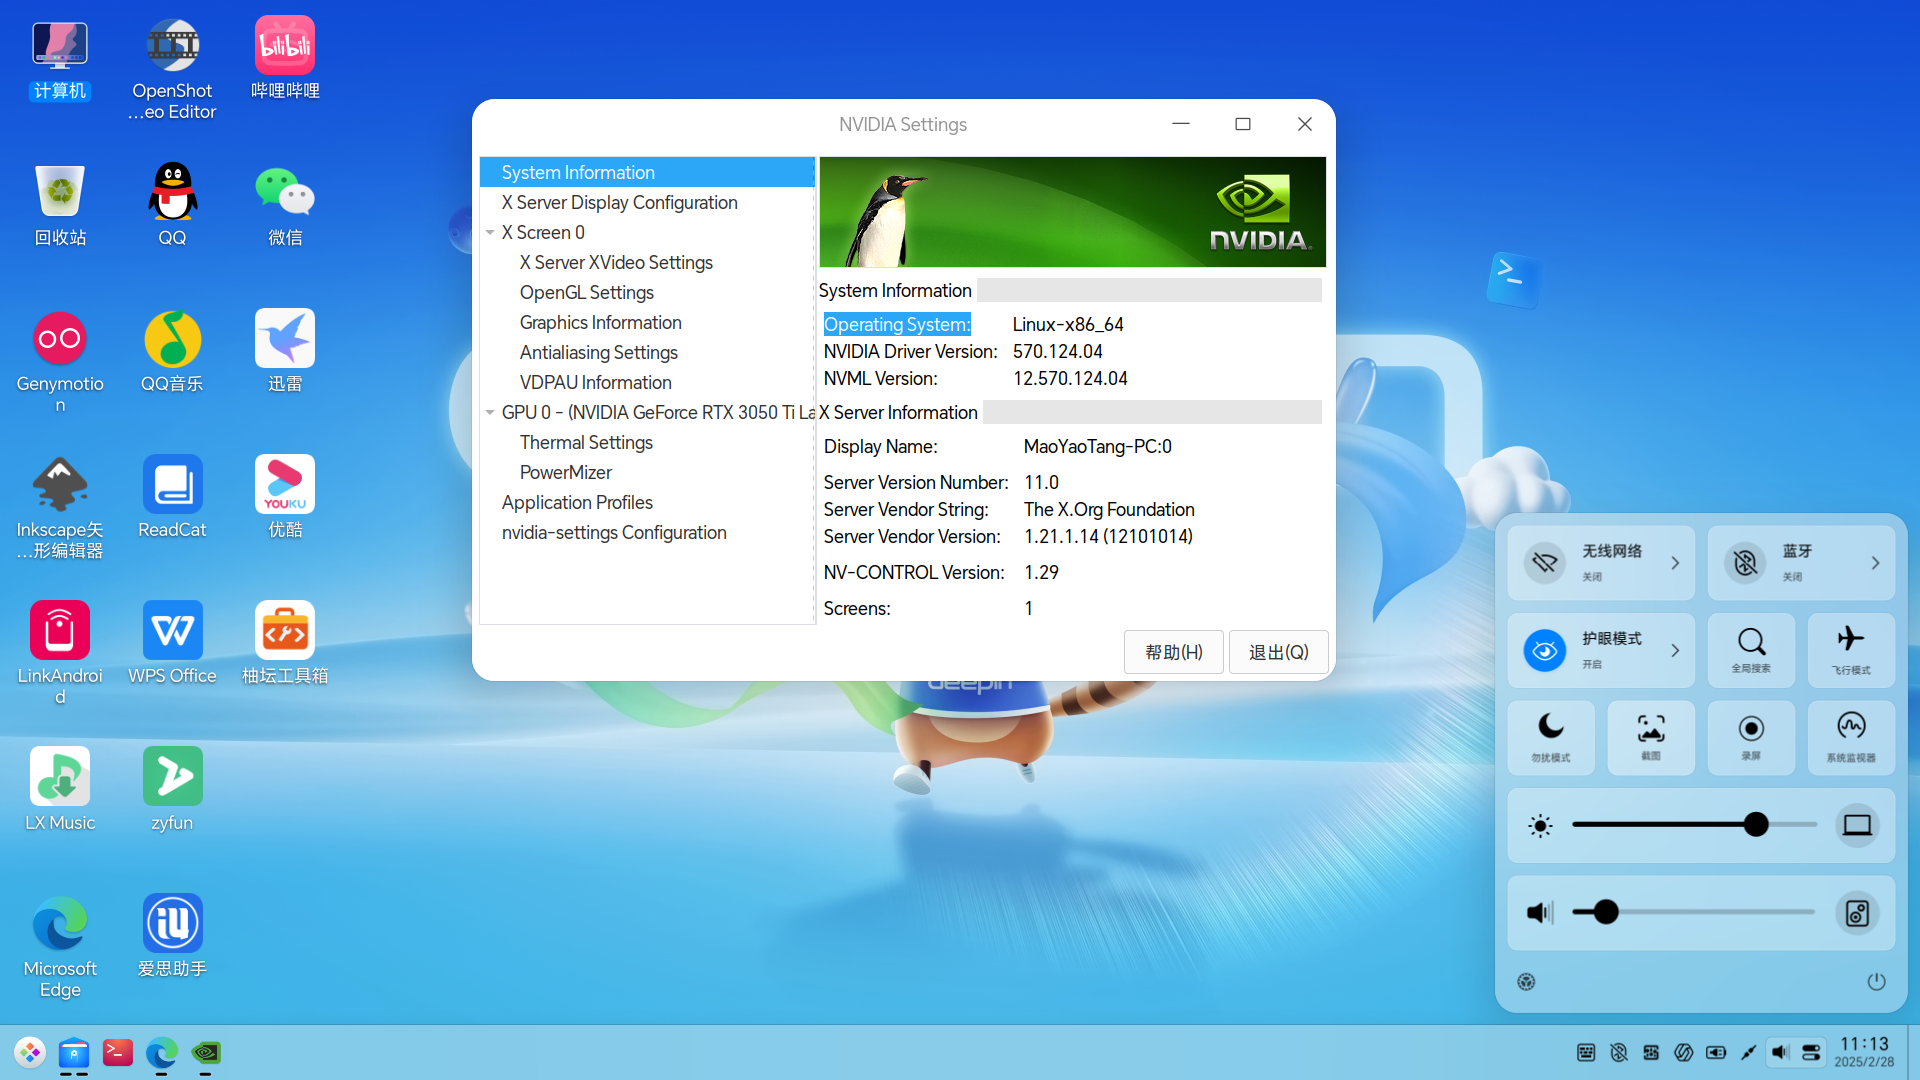Adjust the volume slider handle
The height and width of the screenshot is (1080, 1920).
(1606, 912)
